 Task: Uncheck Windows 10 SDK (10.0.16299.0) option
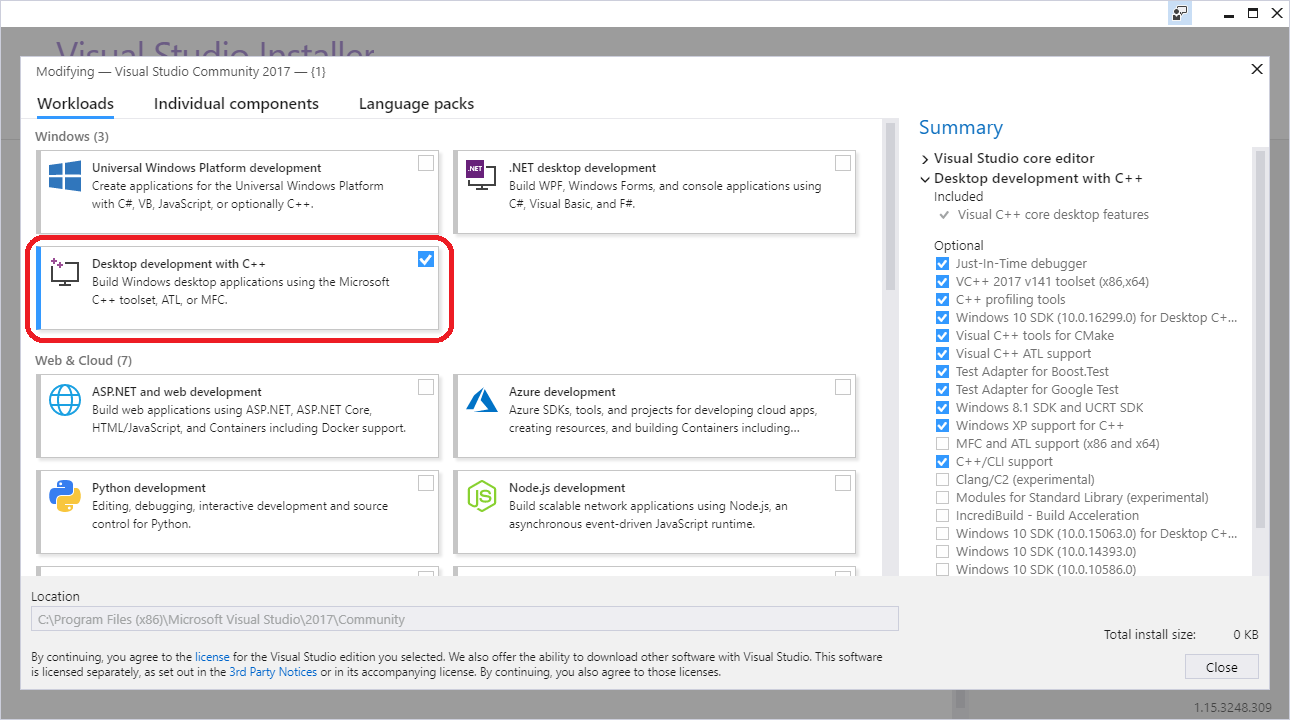point(942,318)
